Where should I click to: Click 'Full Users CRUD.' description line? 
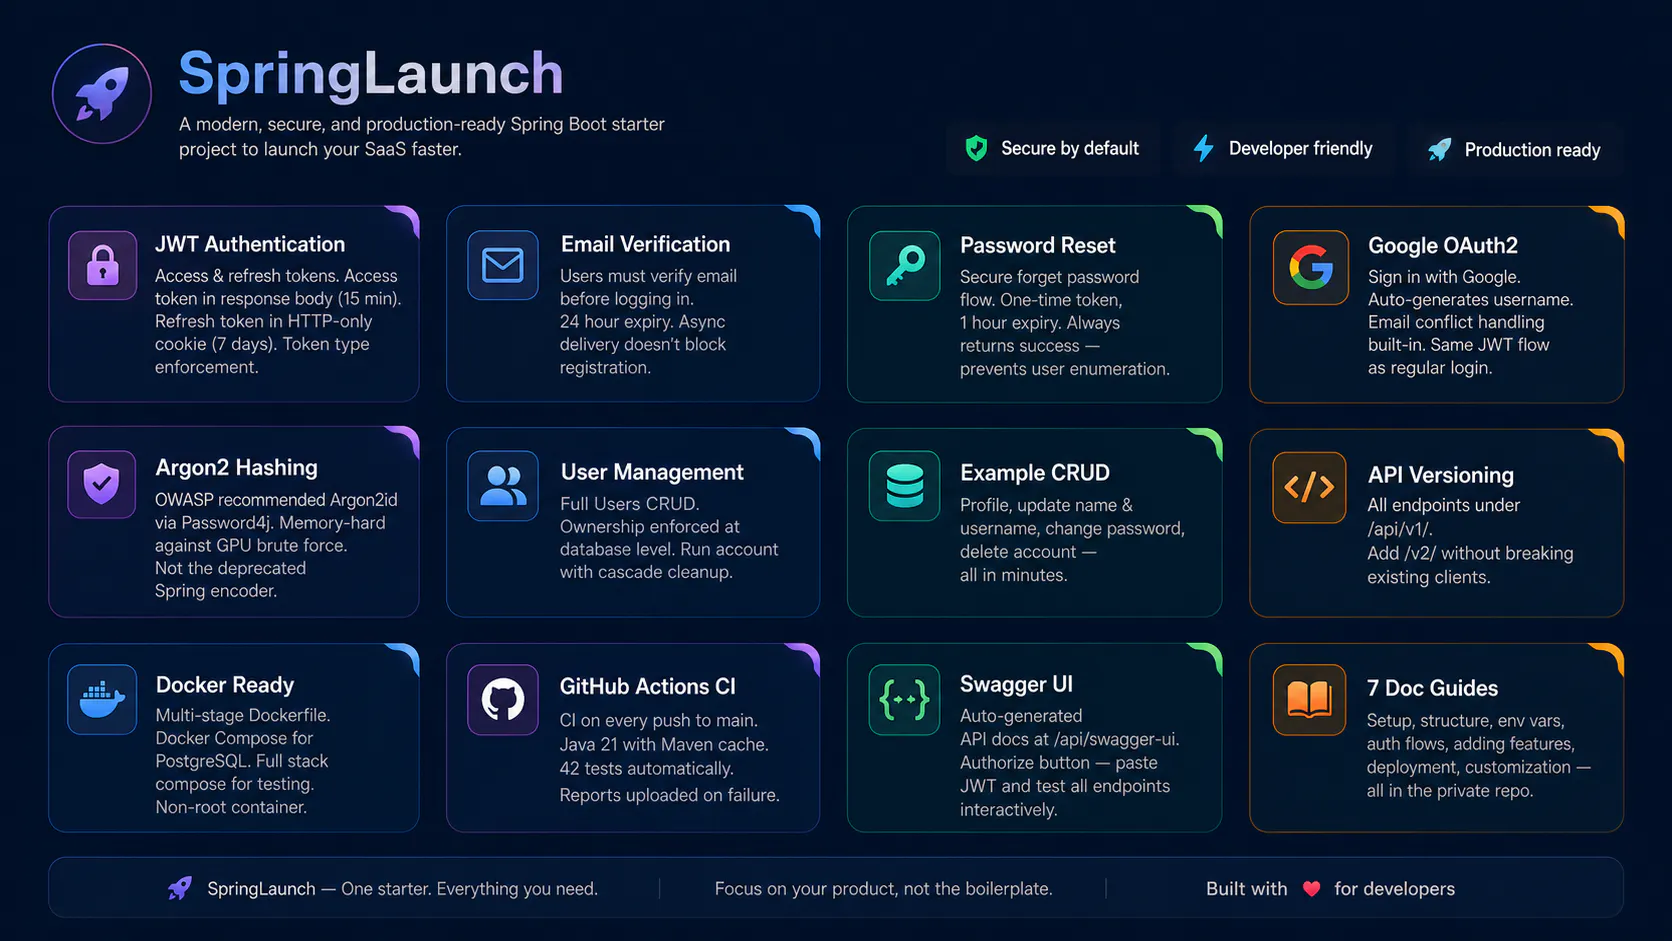(629, 504)
